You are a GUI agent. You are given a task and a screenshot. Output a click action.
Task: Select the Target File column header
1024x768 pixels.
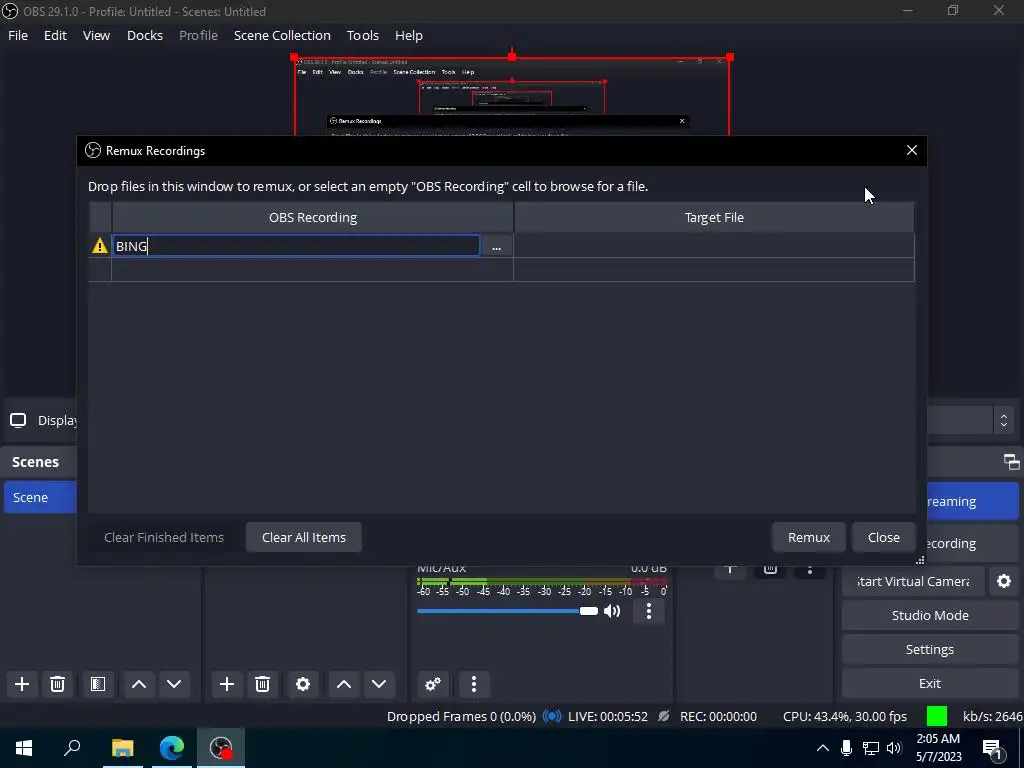(714, 217)
